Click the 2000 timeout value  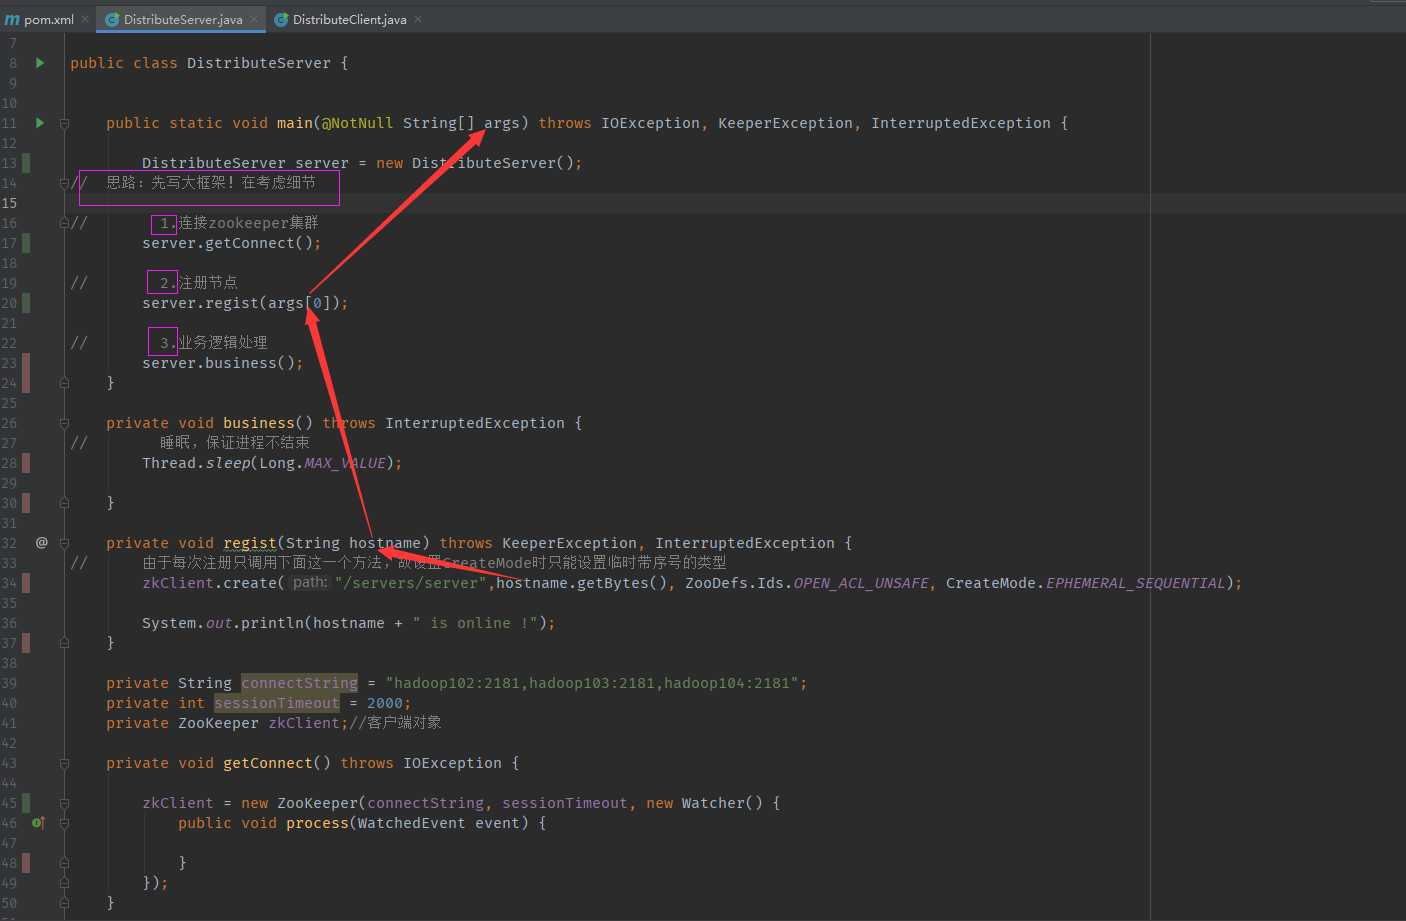click(384, 702)
